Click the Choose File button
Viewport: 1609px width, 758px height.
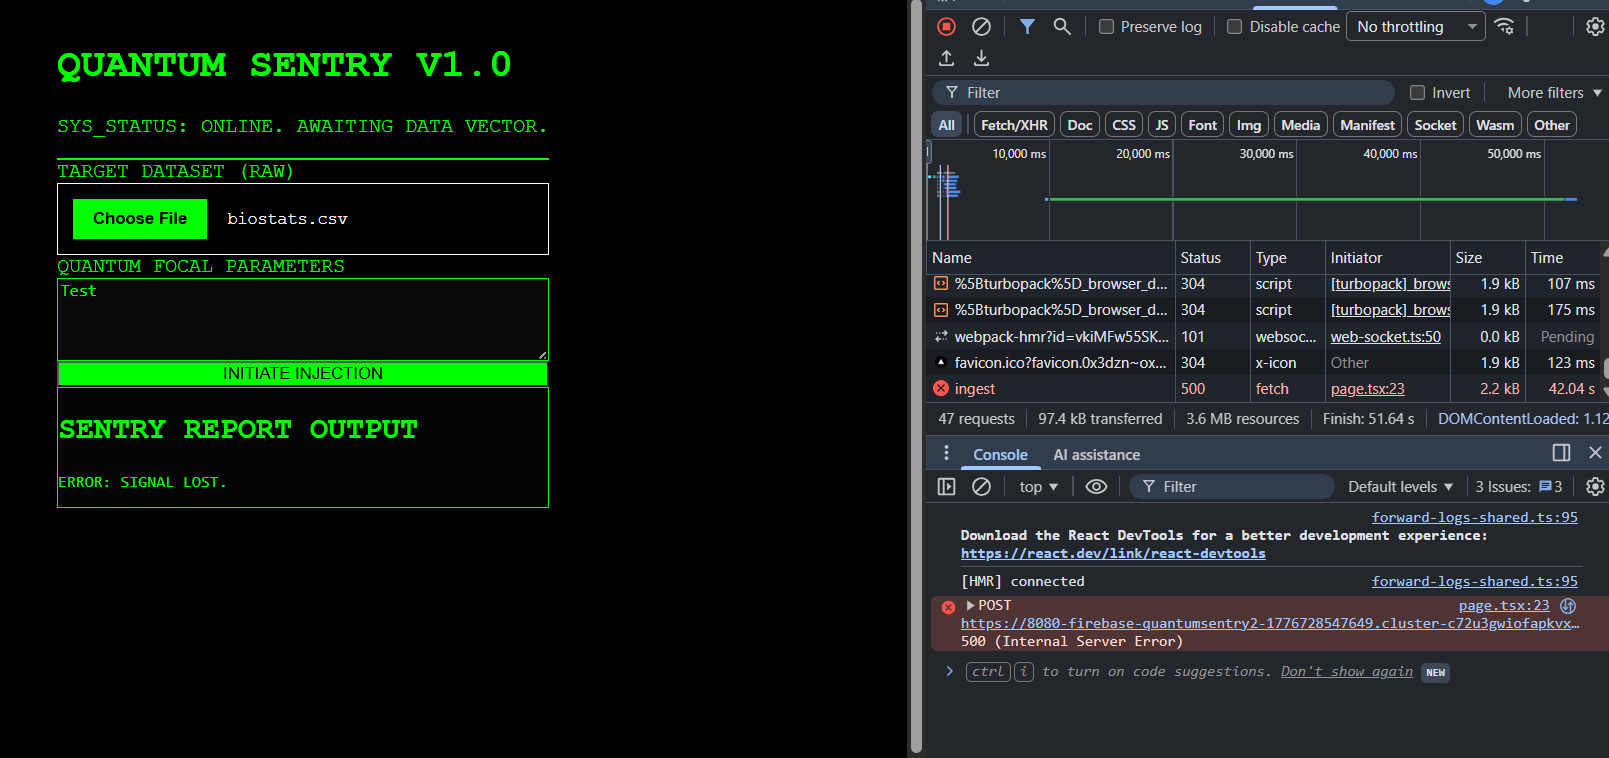pyautogui.click(x=140, y=219)
